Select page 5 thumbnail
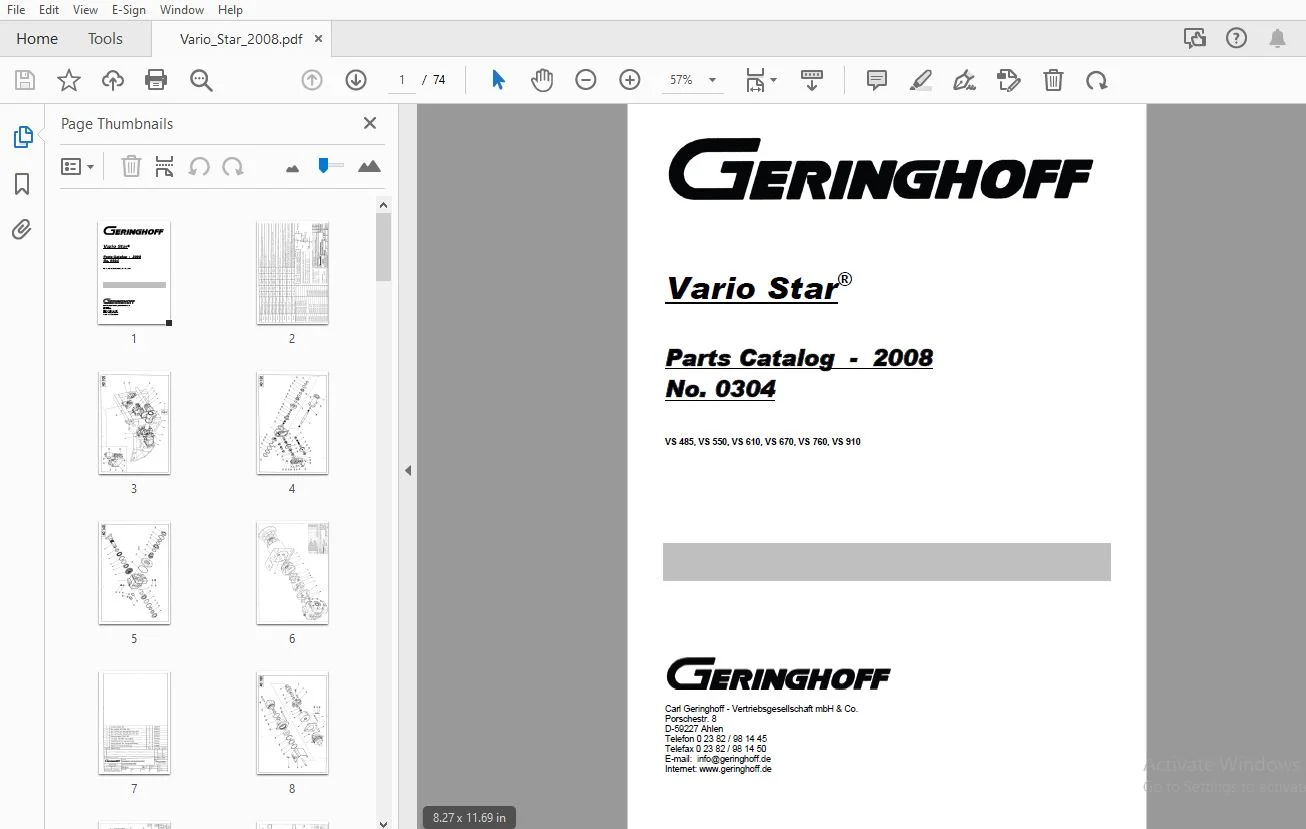1306x829 pixels. click(134, 573)
